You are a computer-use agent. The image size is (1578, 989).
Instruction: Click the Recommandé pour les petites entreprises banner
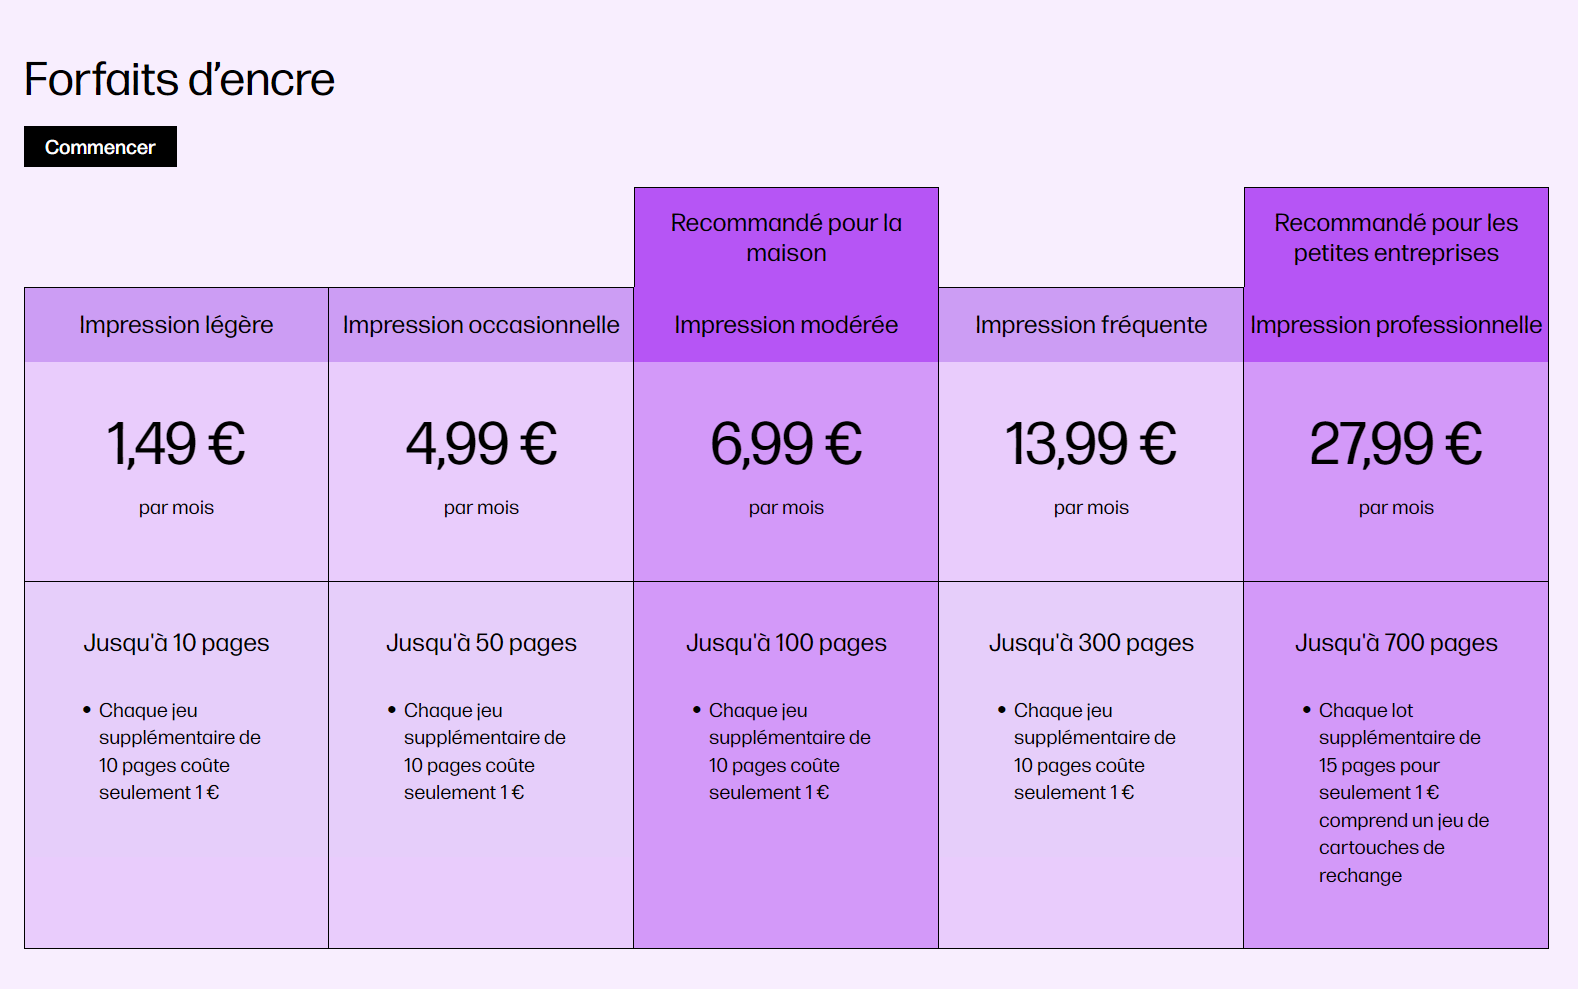[x=1396, y=238]
